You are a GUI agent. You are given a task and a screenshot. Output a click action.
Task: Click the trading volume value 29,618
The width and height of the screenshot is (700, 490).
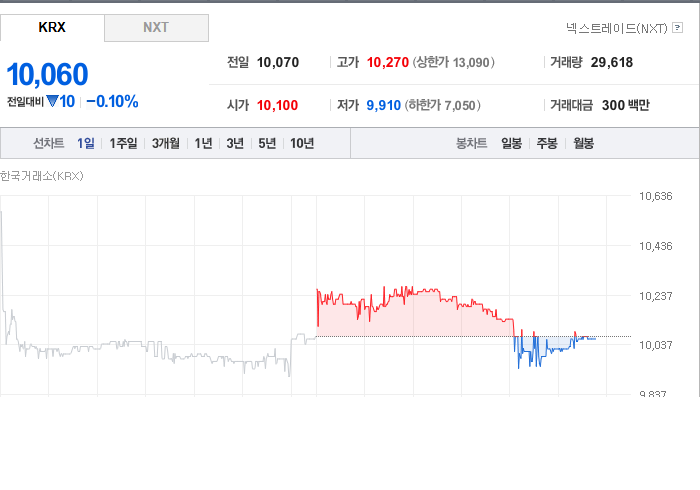pyautogui.click(x=612, y=62)
